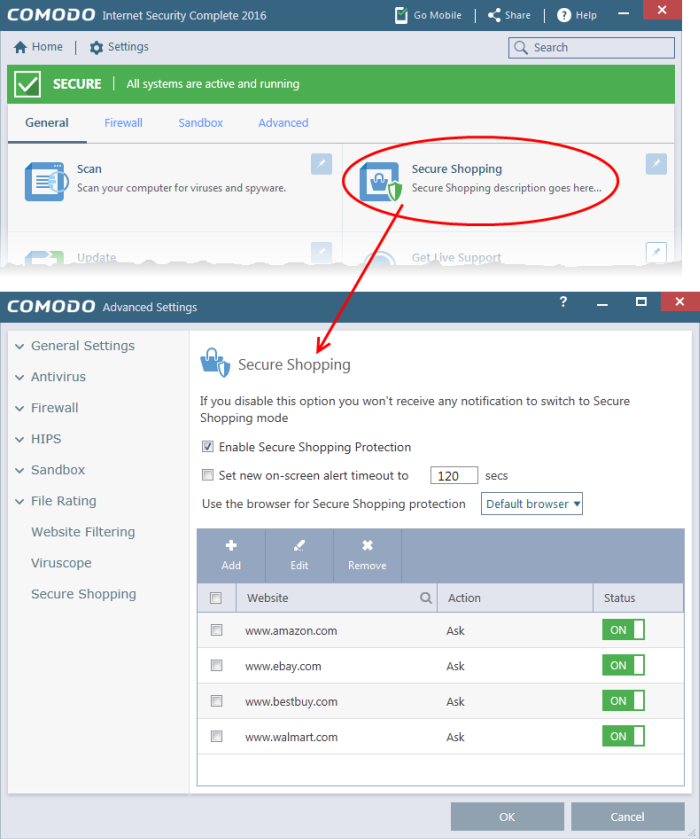The width and height of the screenshot is (700, 839).
Task: Turn off the ON switch for www.amazon.com
Action: click(x=623, y=630)
